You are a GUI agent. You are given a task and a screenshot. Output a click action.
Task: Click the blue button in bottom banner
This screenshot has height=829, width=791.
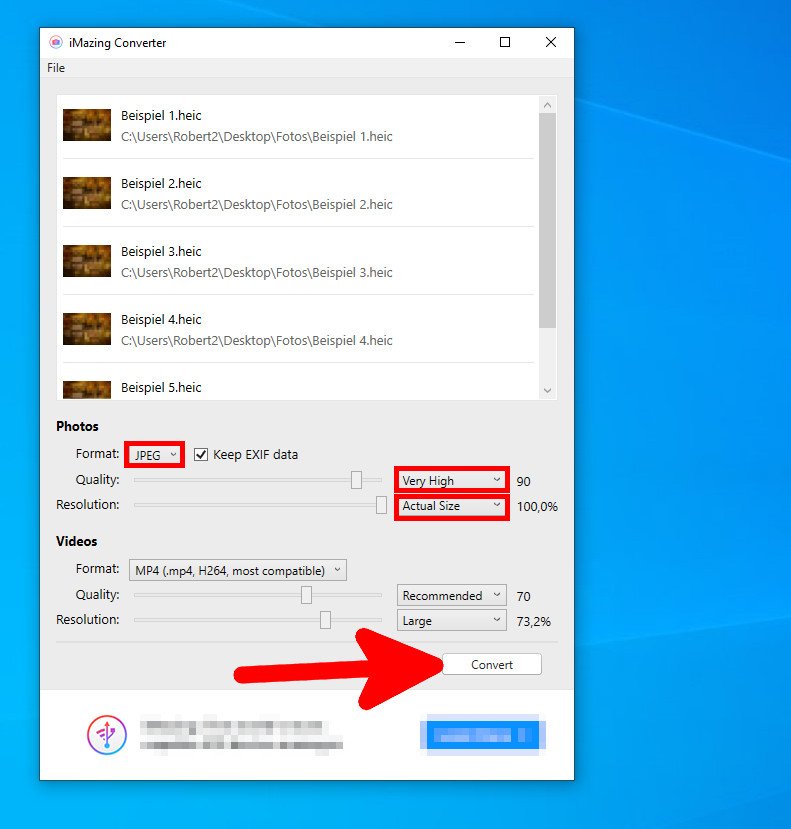click(x=482, y=735)
